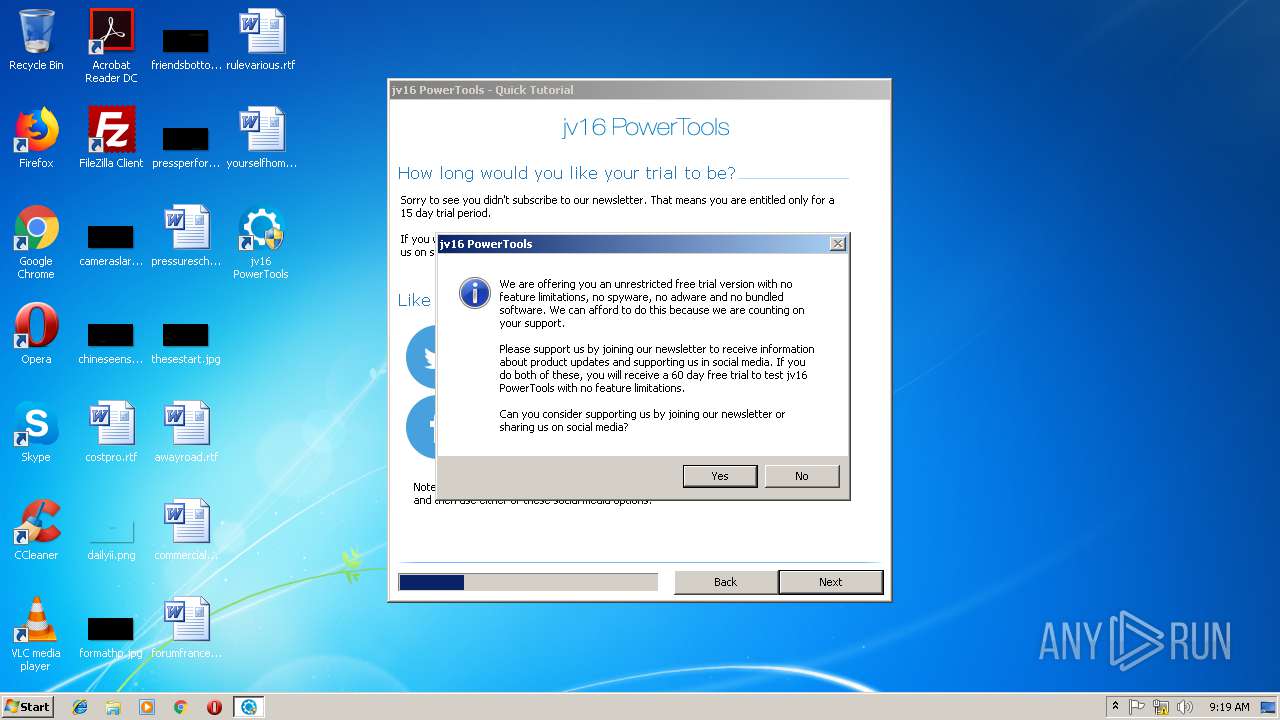Open the dailyii.png file
The height and width of the screenshot is (720, 1280).
pyautogui.click(x=111, y=536)
